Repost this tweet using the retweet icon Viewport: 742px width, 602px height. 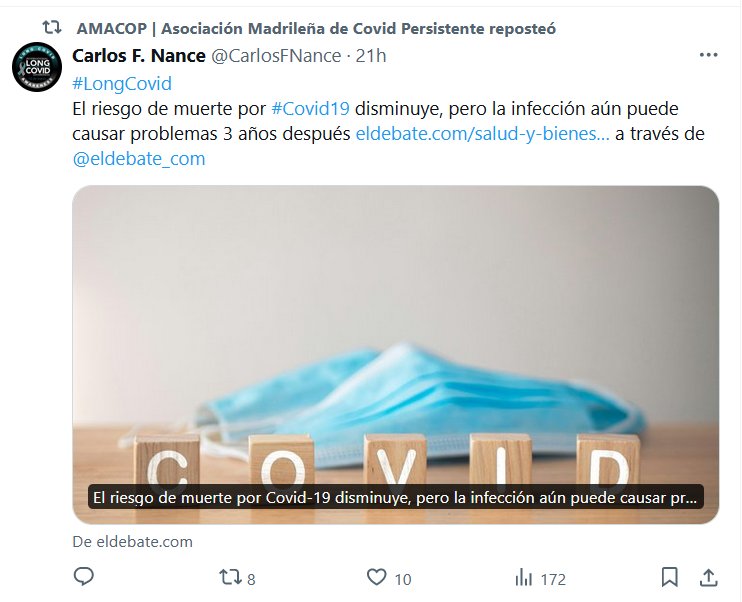pos(230,578)
